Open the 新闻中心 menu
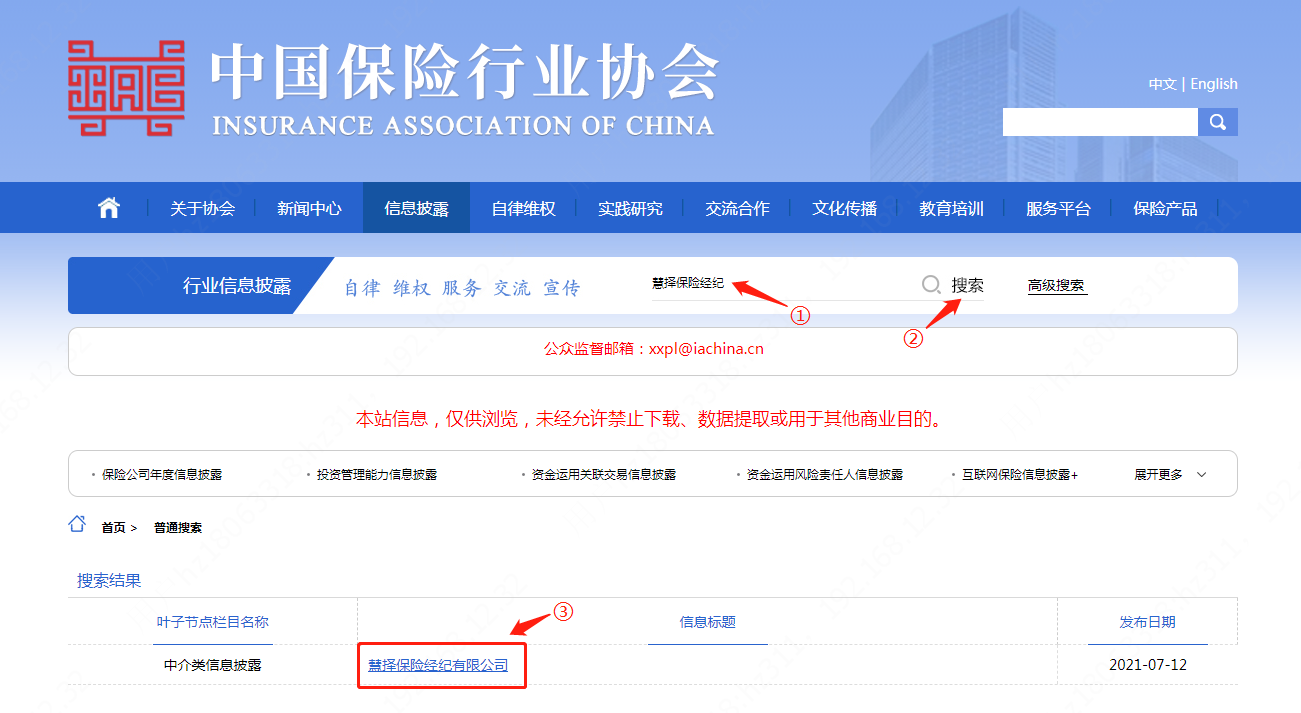The height and width of the screenshot is (713, 1301). (309, 209)
